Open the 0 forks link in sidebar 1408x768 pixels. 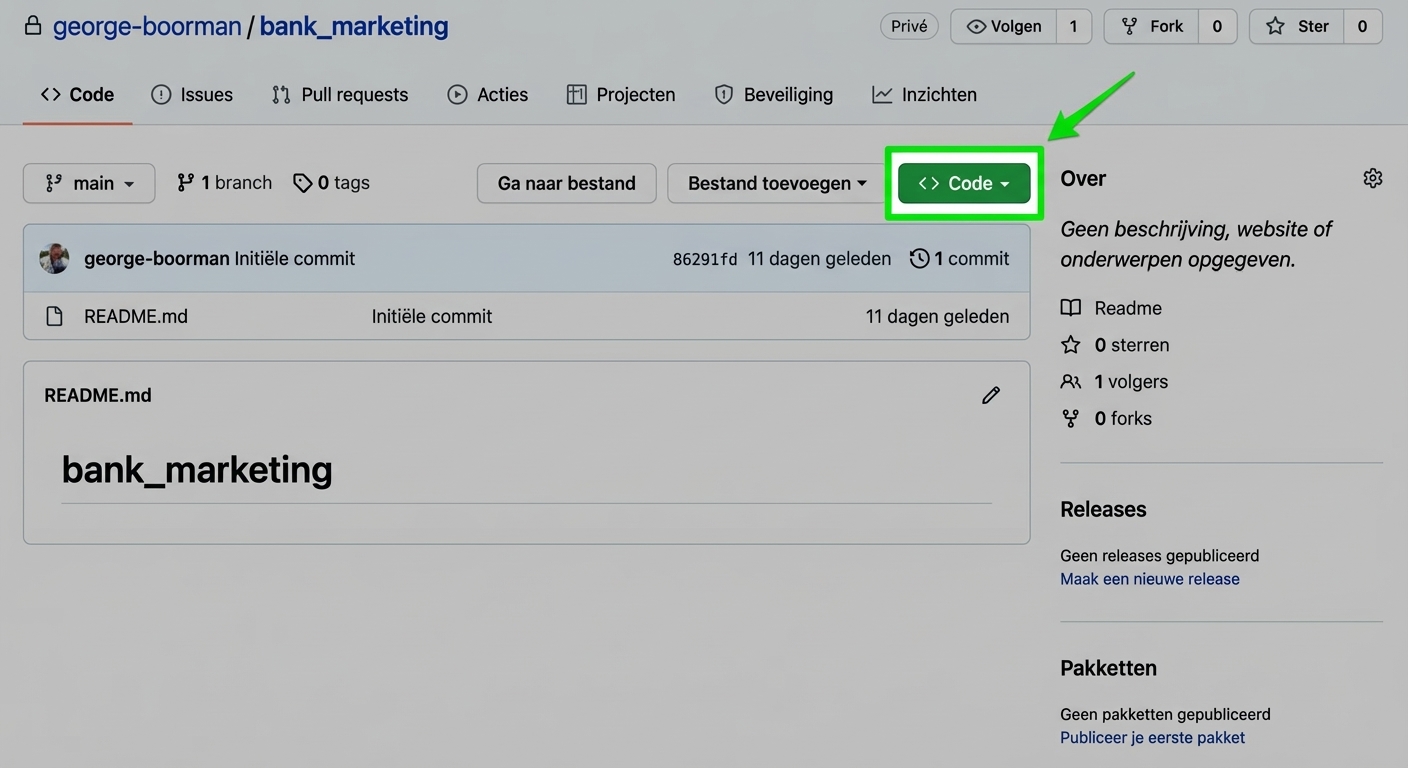coord(1106,419)
